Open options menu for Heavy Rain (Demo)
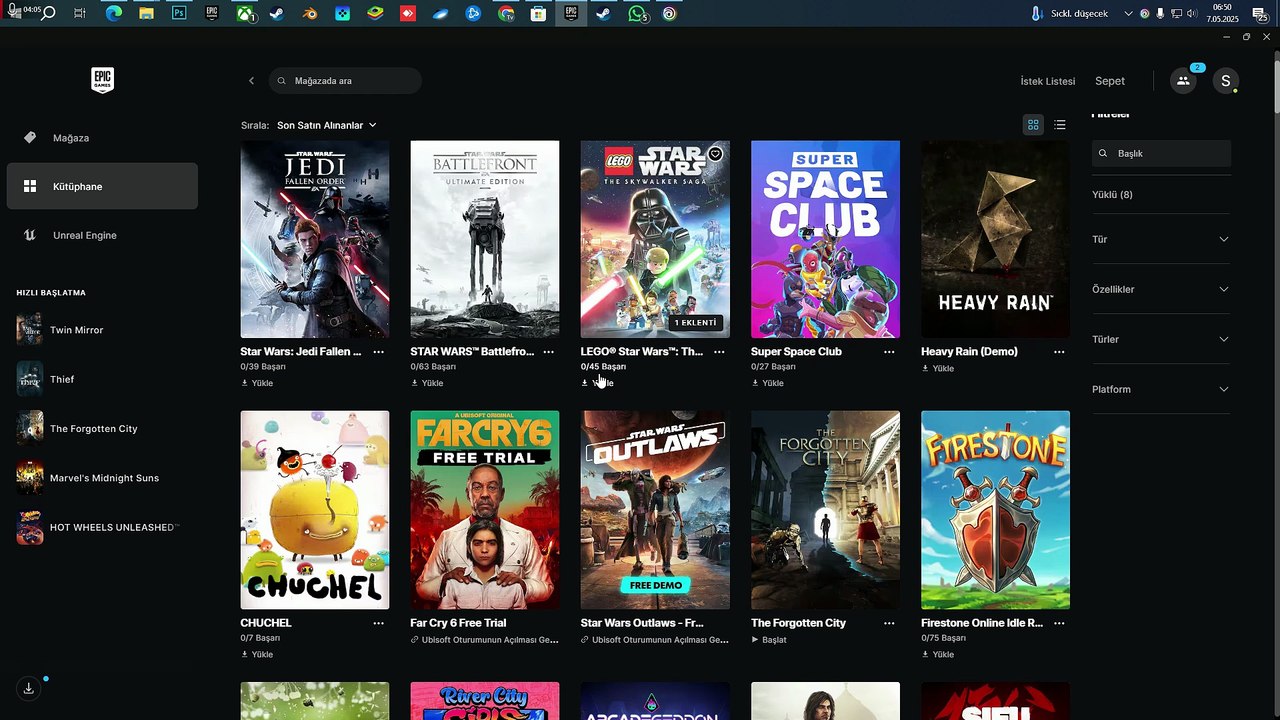 tap(1059, 352)
